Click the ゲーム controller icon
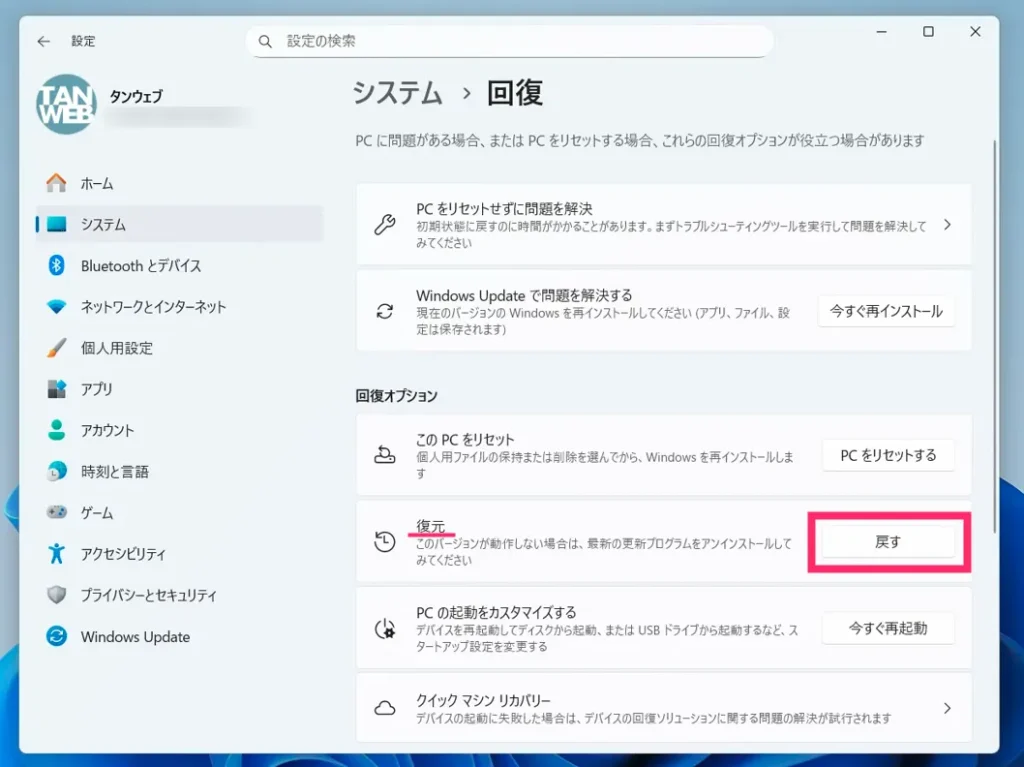 coord(57,512)
